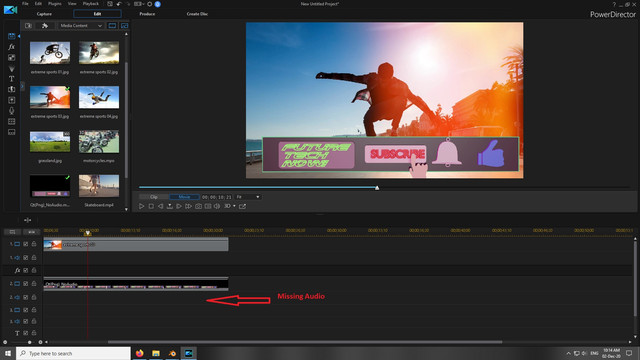Open the Voice-Over microphone room
The height and width of the screenshot is (360, 640).
pos(11,111)
